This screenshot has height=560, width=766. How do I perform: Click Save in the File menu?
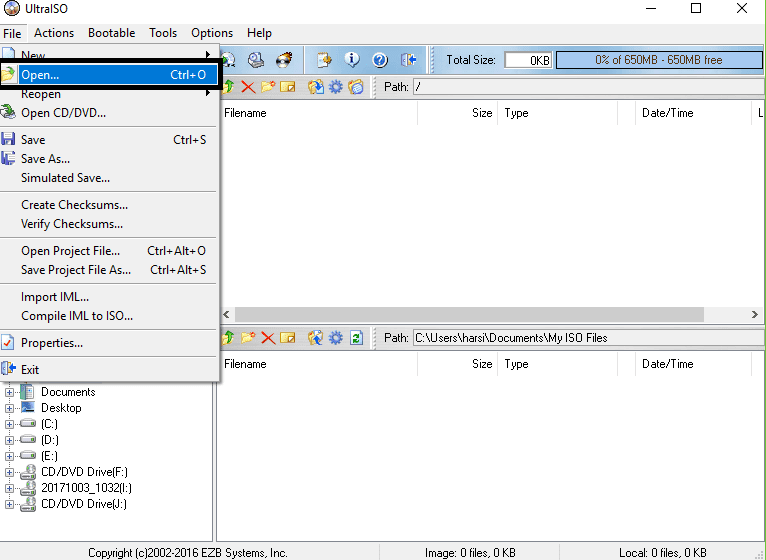click(x=109, y=140)
